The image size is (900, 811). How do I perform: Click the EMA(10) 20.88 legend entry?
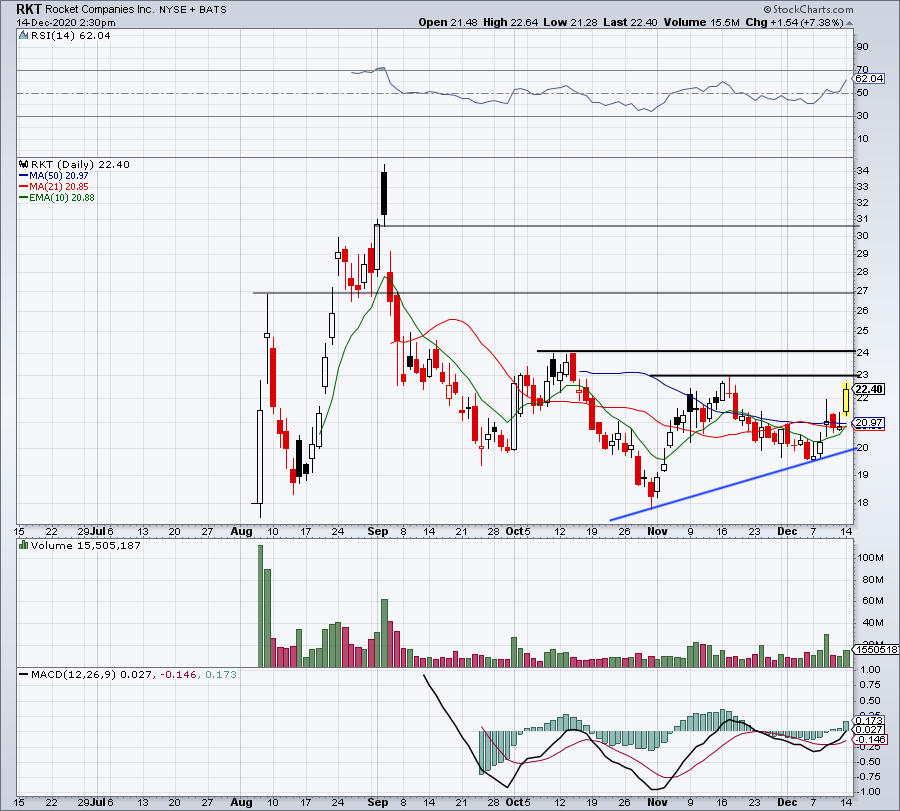(x=62, y=197)
